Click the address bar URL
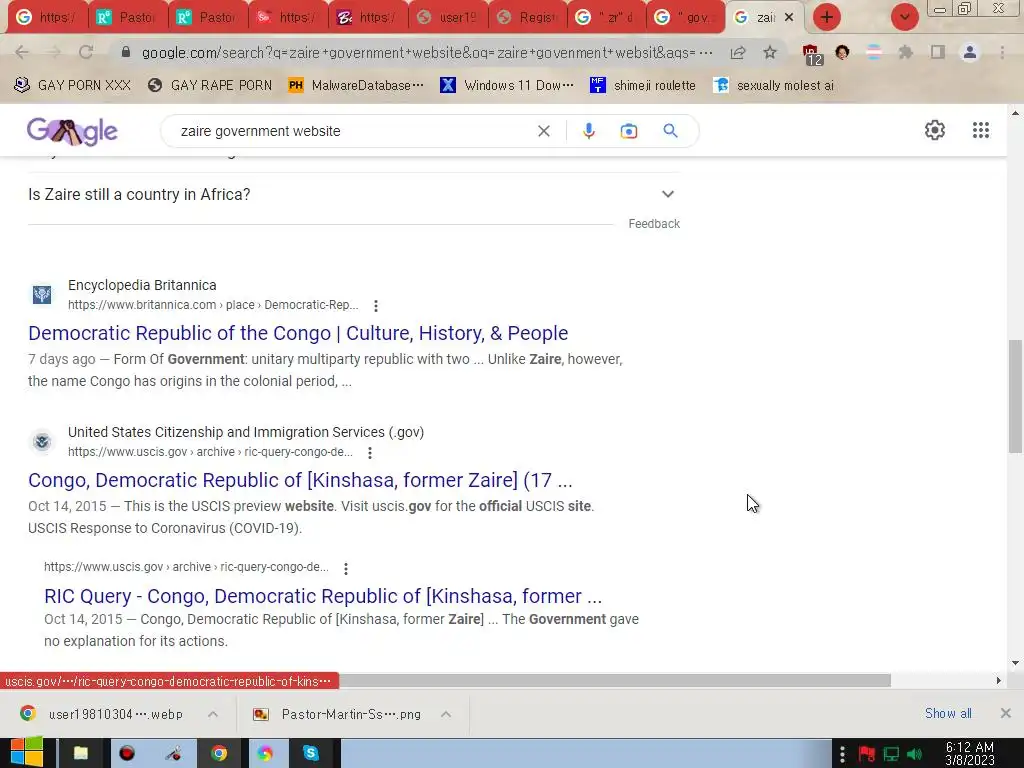Screen dimensions: 1024x768 (x=426, y=52)
